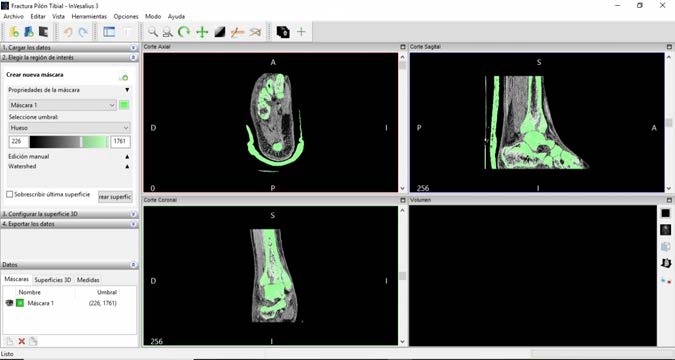Viewport: 675px width, 360px height.
Task: Toggle the side panel layout icon
Action: [109, 31]
